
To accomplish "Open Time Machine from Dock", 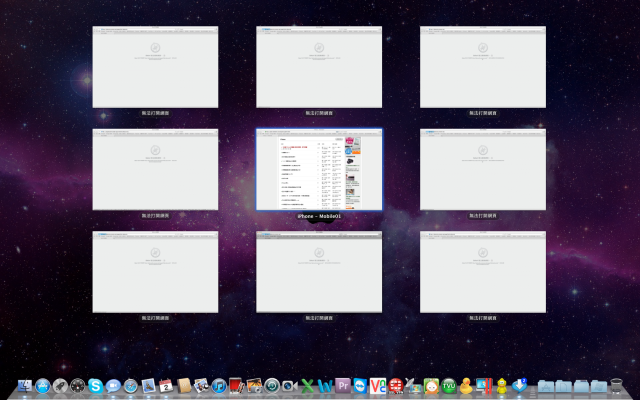I will [272, 385].
